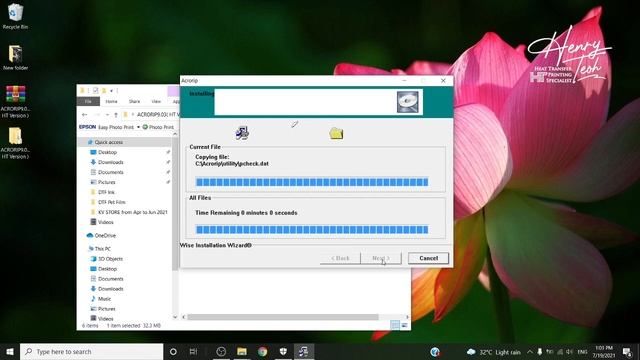Image resolution: width=640 pixels, height=360 pixels.
Task: Select the ACRORIP9.0 WinRAR archive desktop icon
Action: [x=16, y=102]
